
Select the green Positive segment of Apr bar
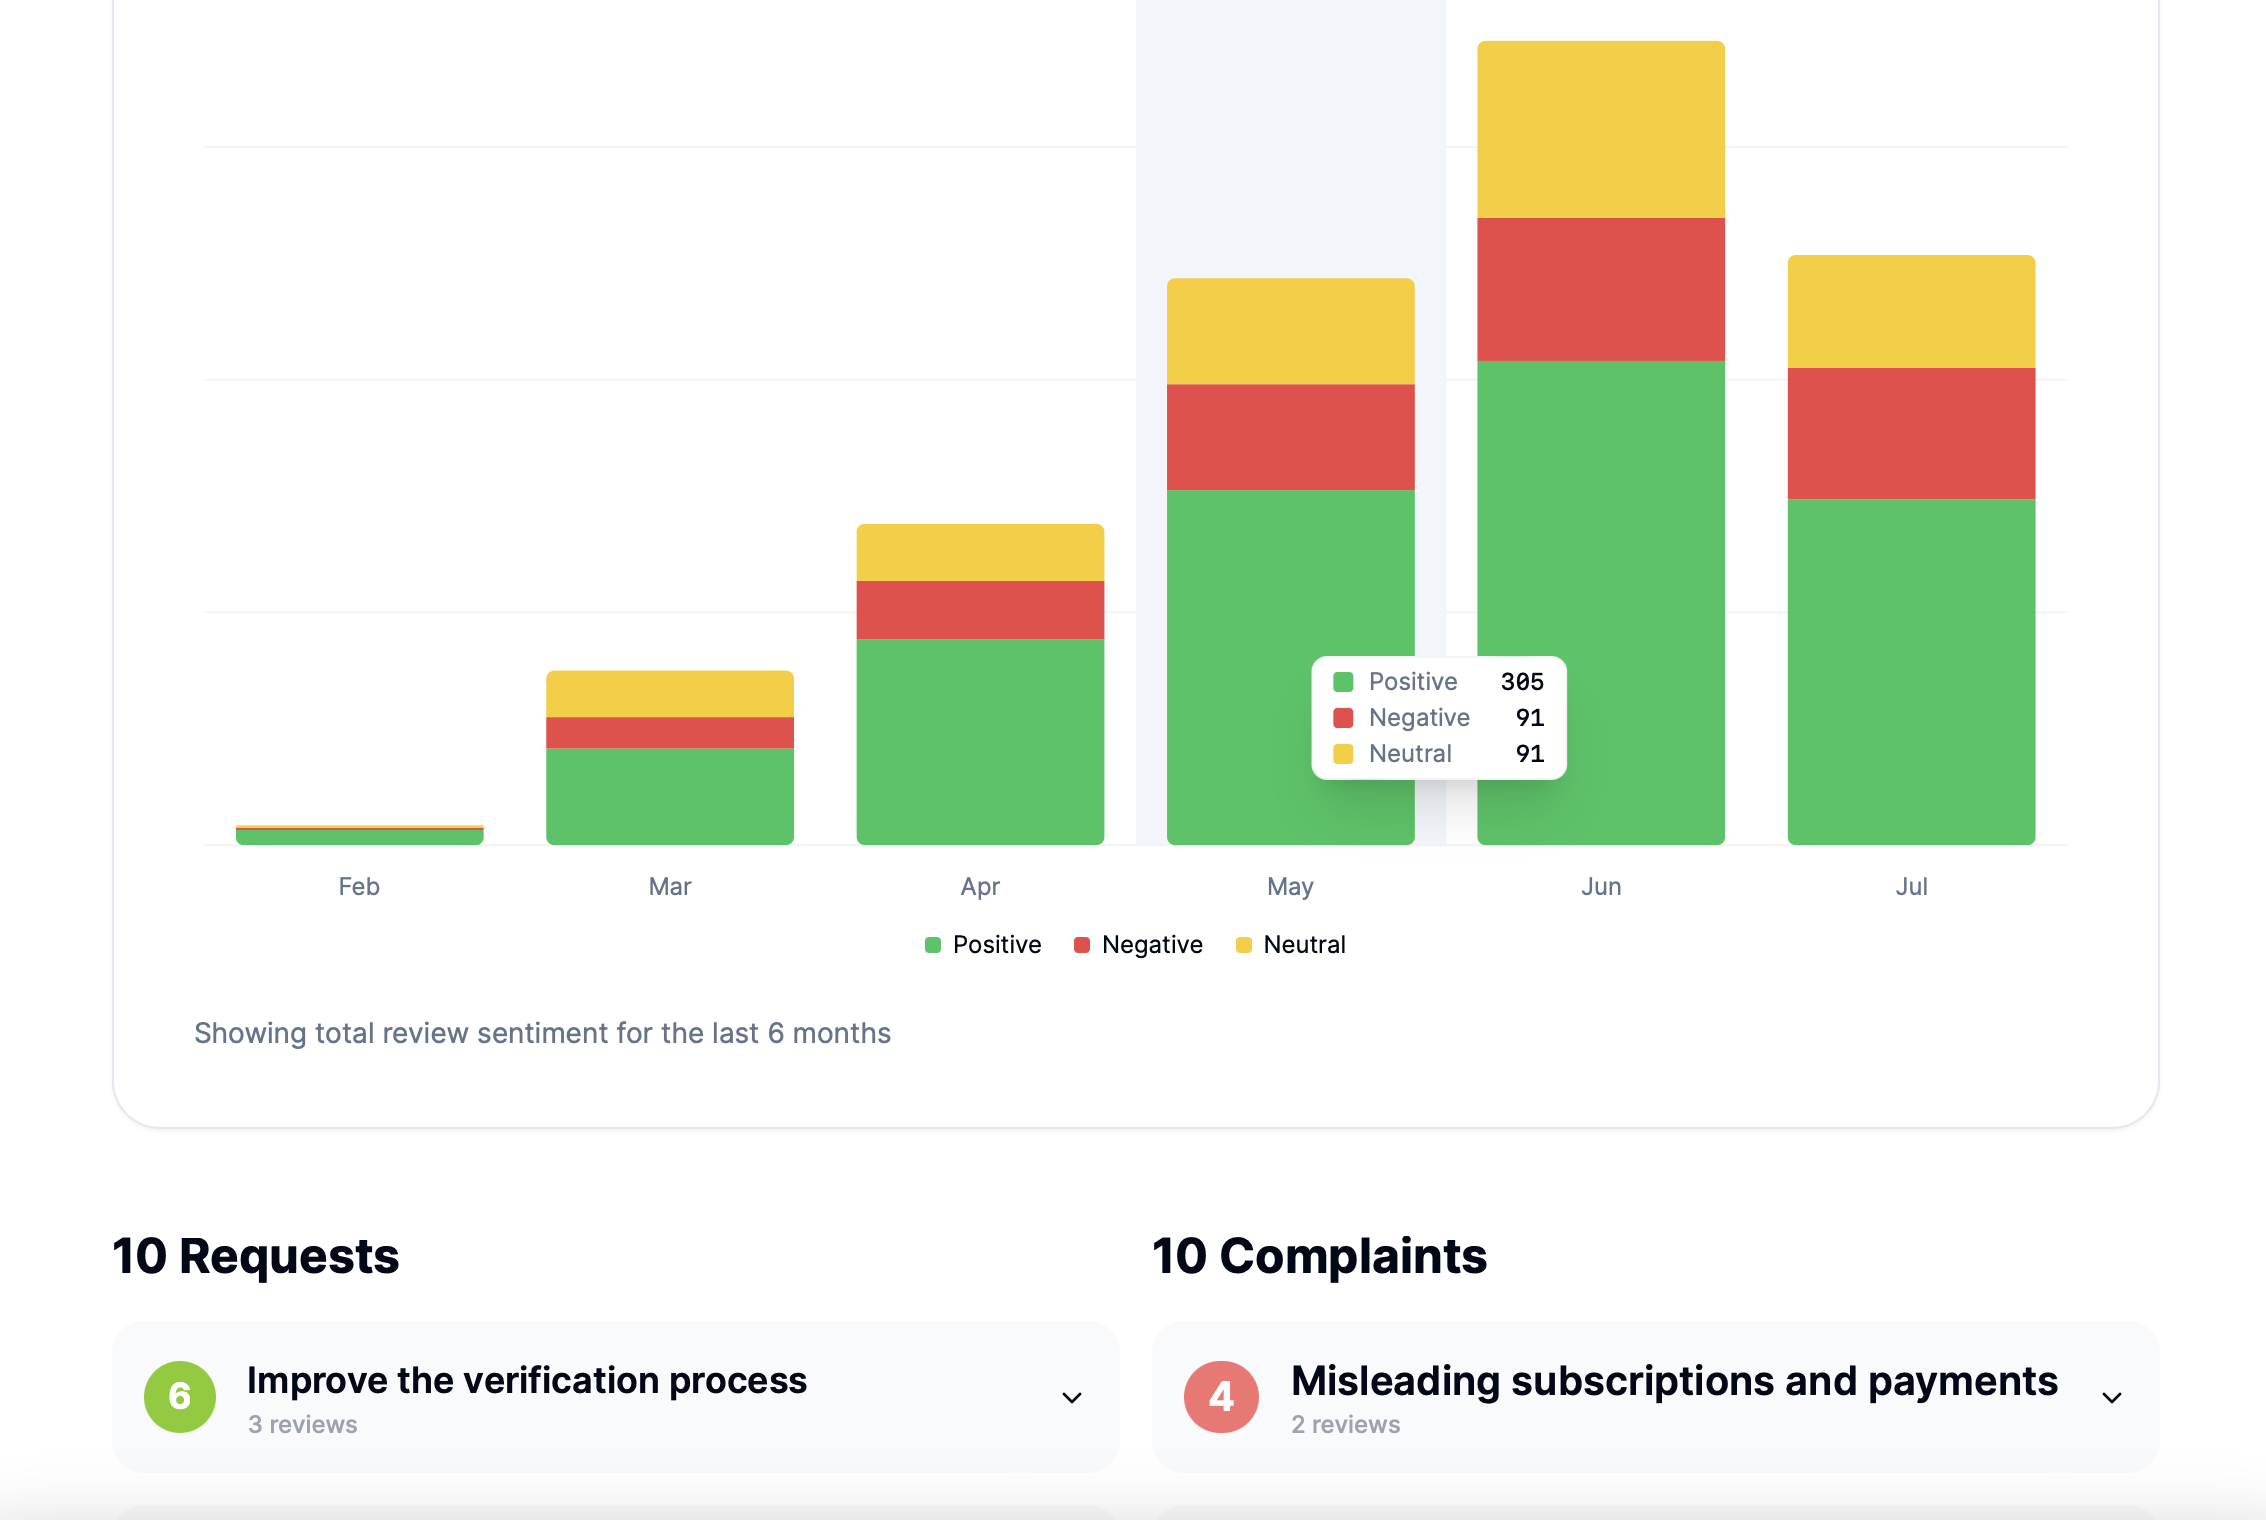point(979,740)
